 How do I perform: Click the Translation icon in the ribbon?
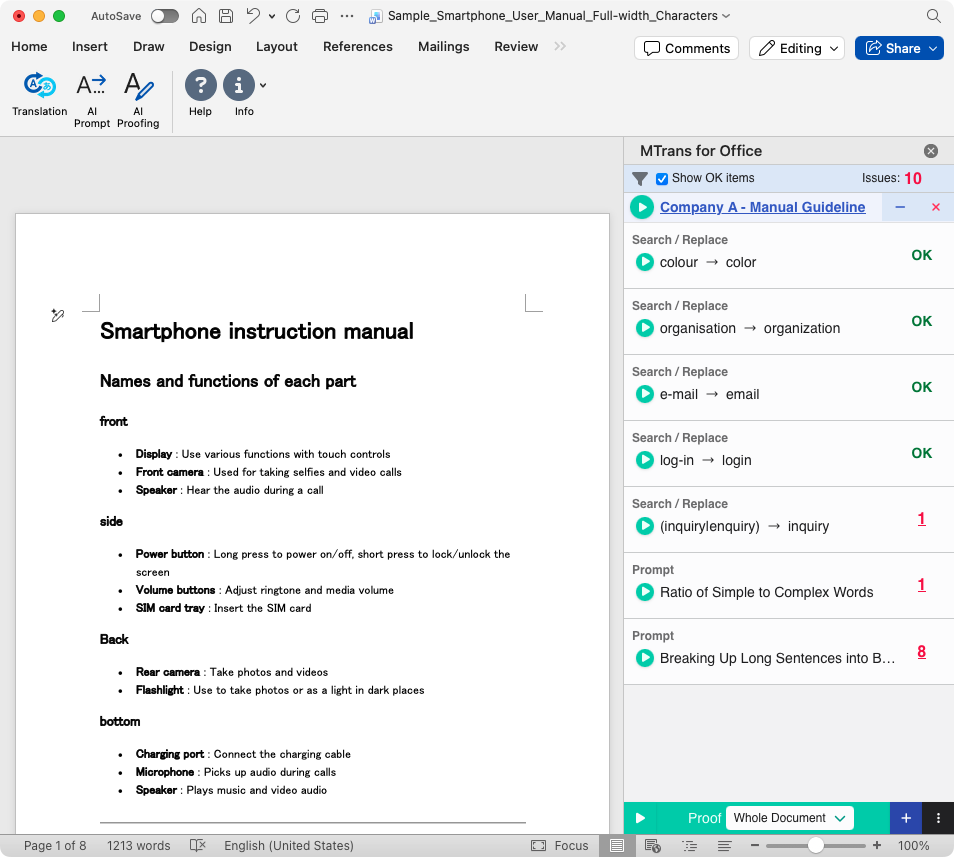[40, 87]
